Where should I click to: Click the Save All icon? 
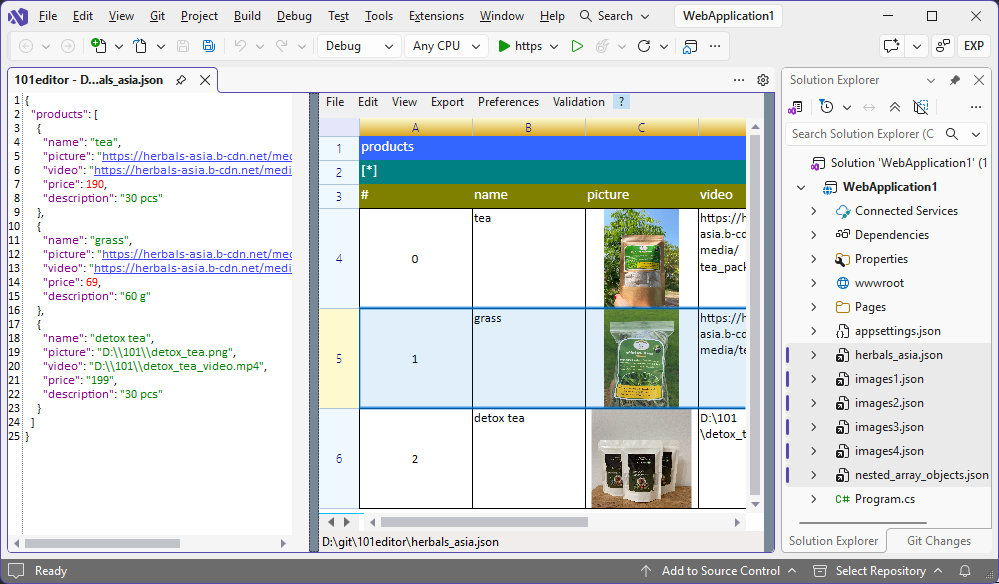(208, 46)
